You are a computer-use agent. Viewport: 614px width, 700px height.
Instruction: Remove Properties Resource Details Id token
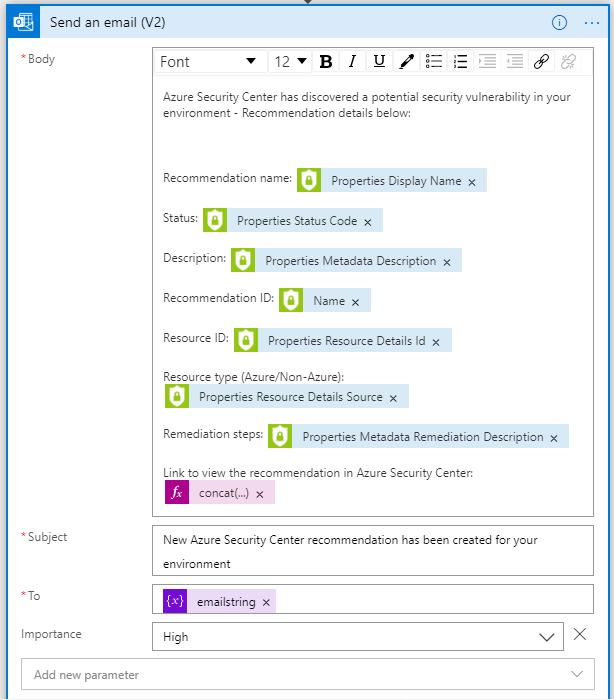coord(436,342)
